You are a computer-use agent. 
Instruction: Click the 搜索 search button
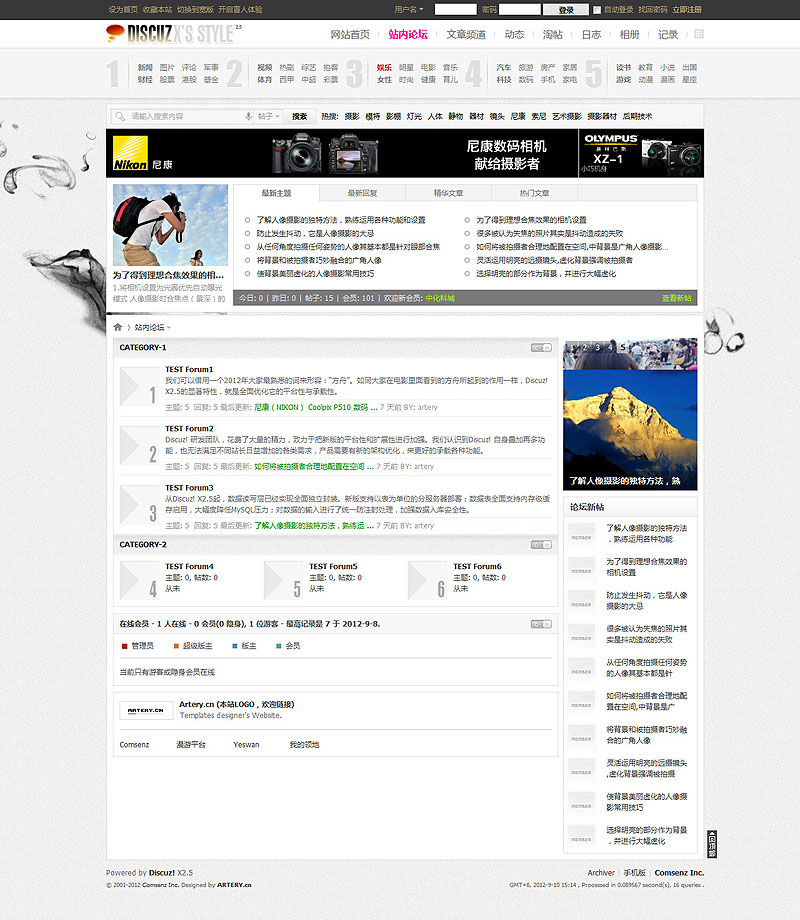tap(299, 116)
